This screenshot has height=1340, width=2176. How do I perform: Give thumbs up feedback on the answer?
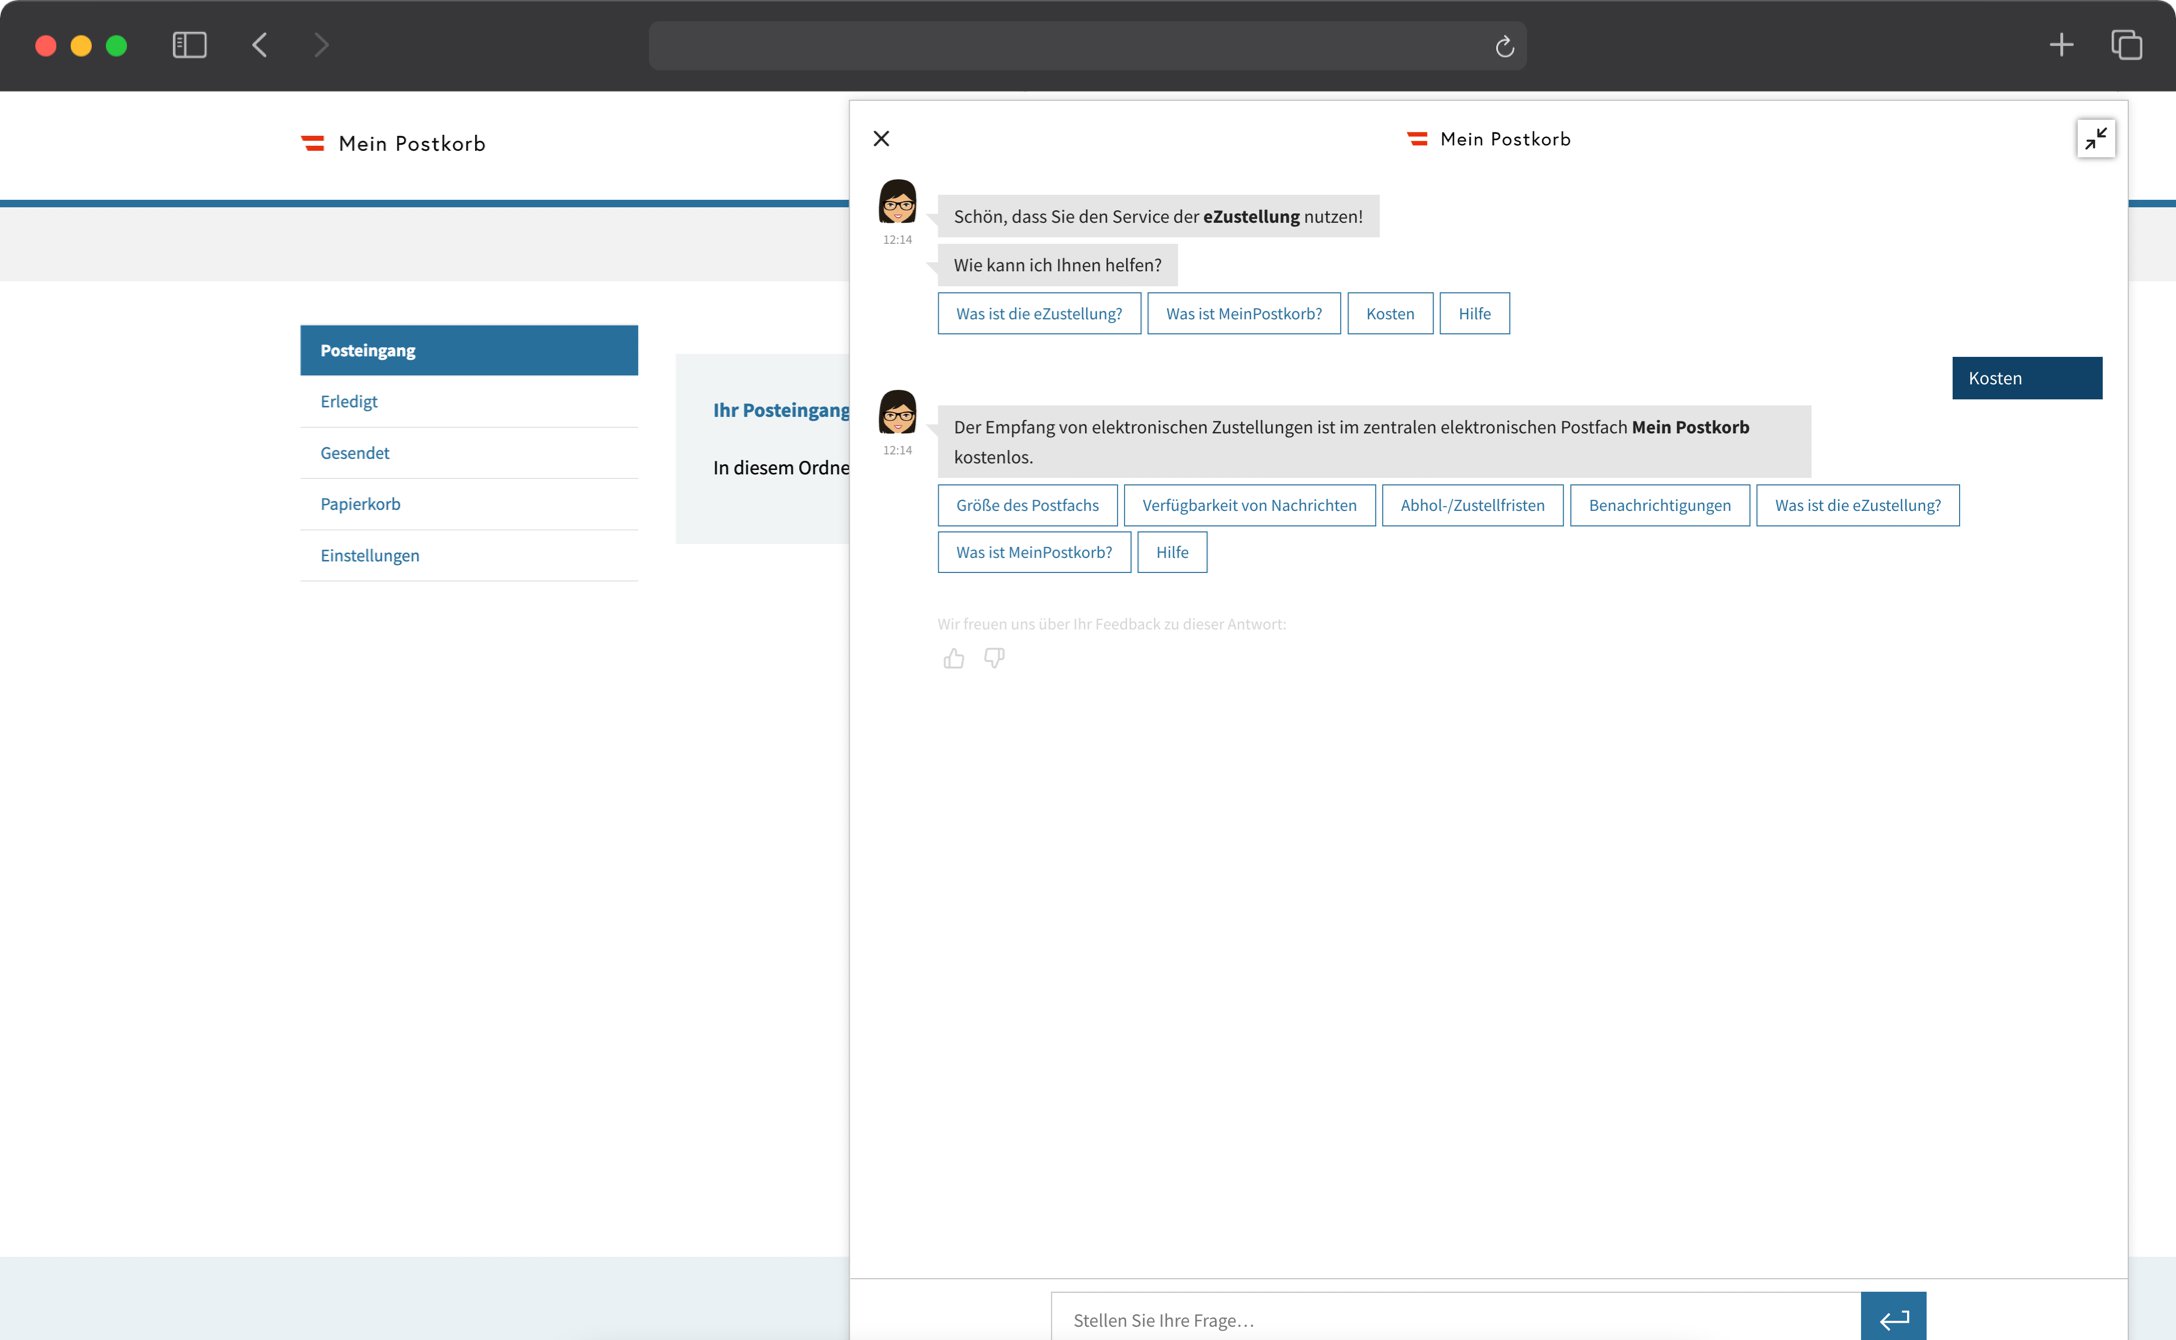tap(954, 658)
